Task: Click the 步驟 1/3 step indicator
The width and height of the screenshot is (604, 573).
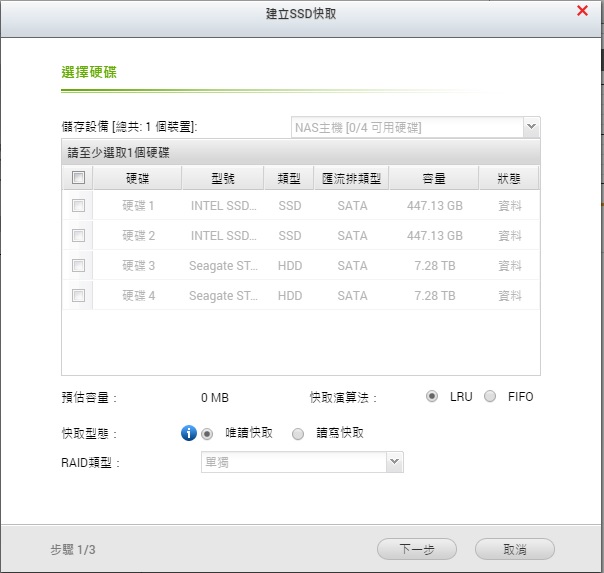Action: point(72,550)
